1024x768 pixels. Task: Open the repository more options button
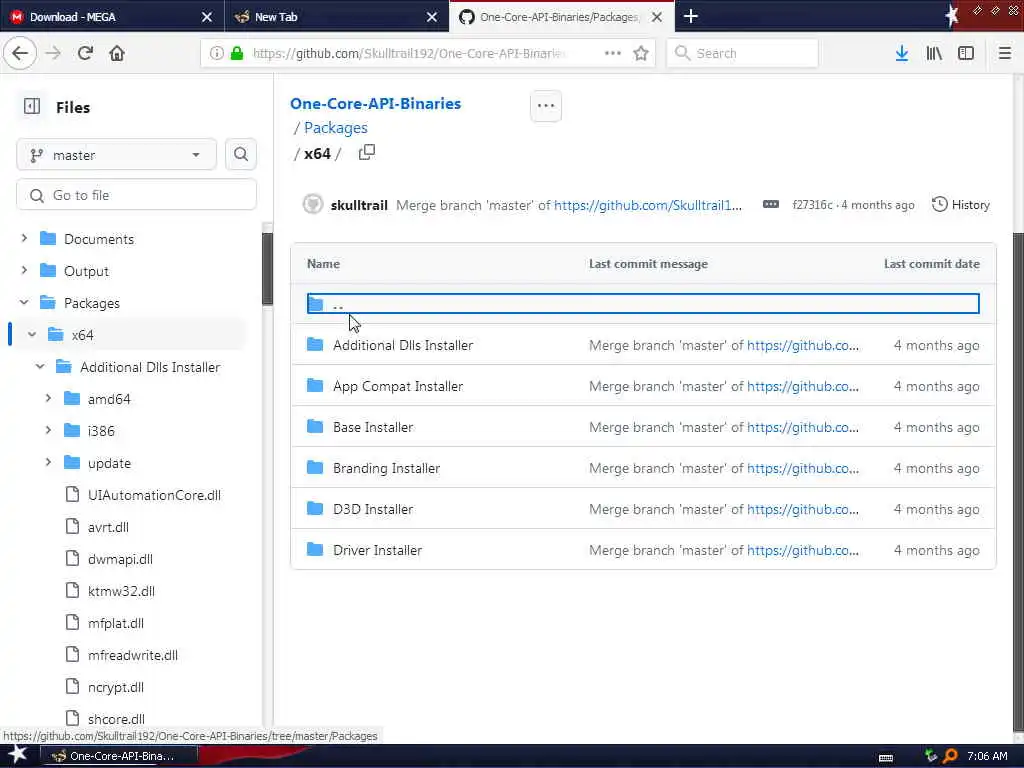coord(545,106)
